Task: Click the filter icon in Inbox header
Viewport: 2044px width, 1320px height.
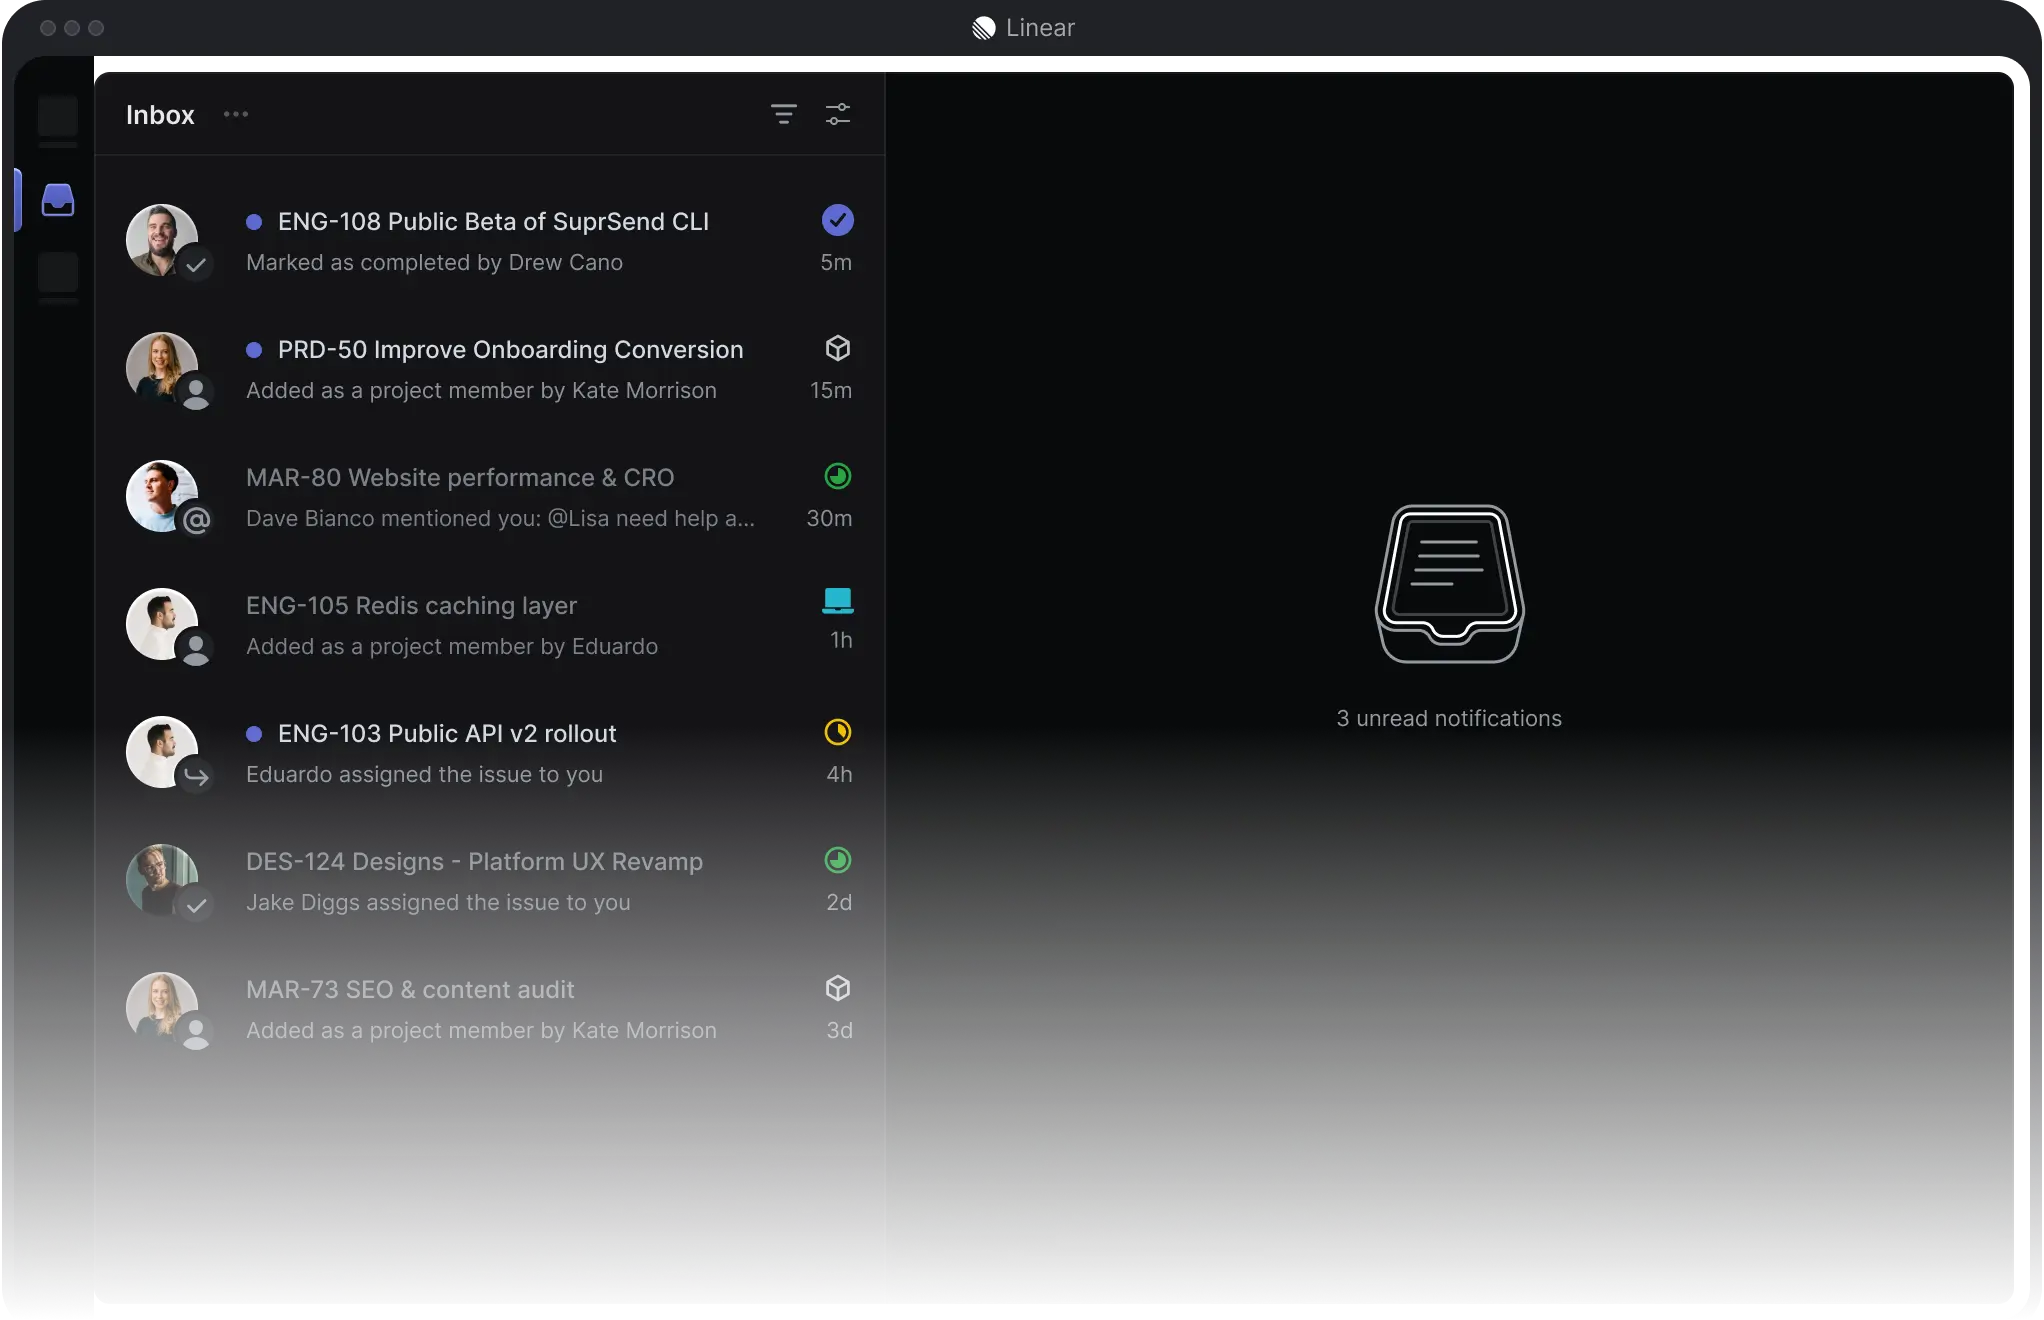Action: coord(784,114)
